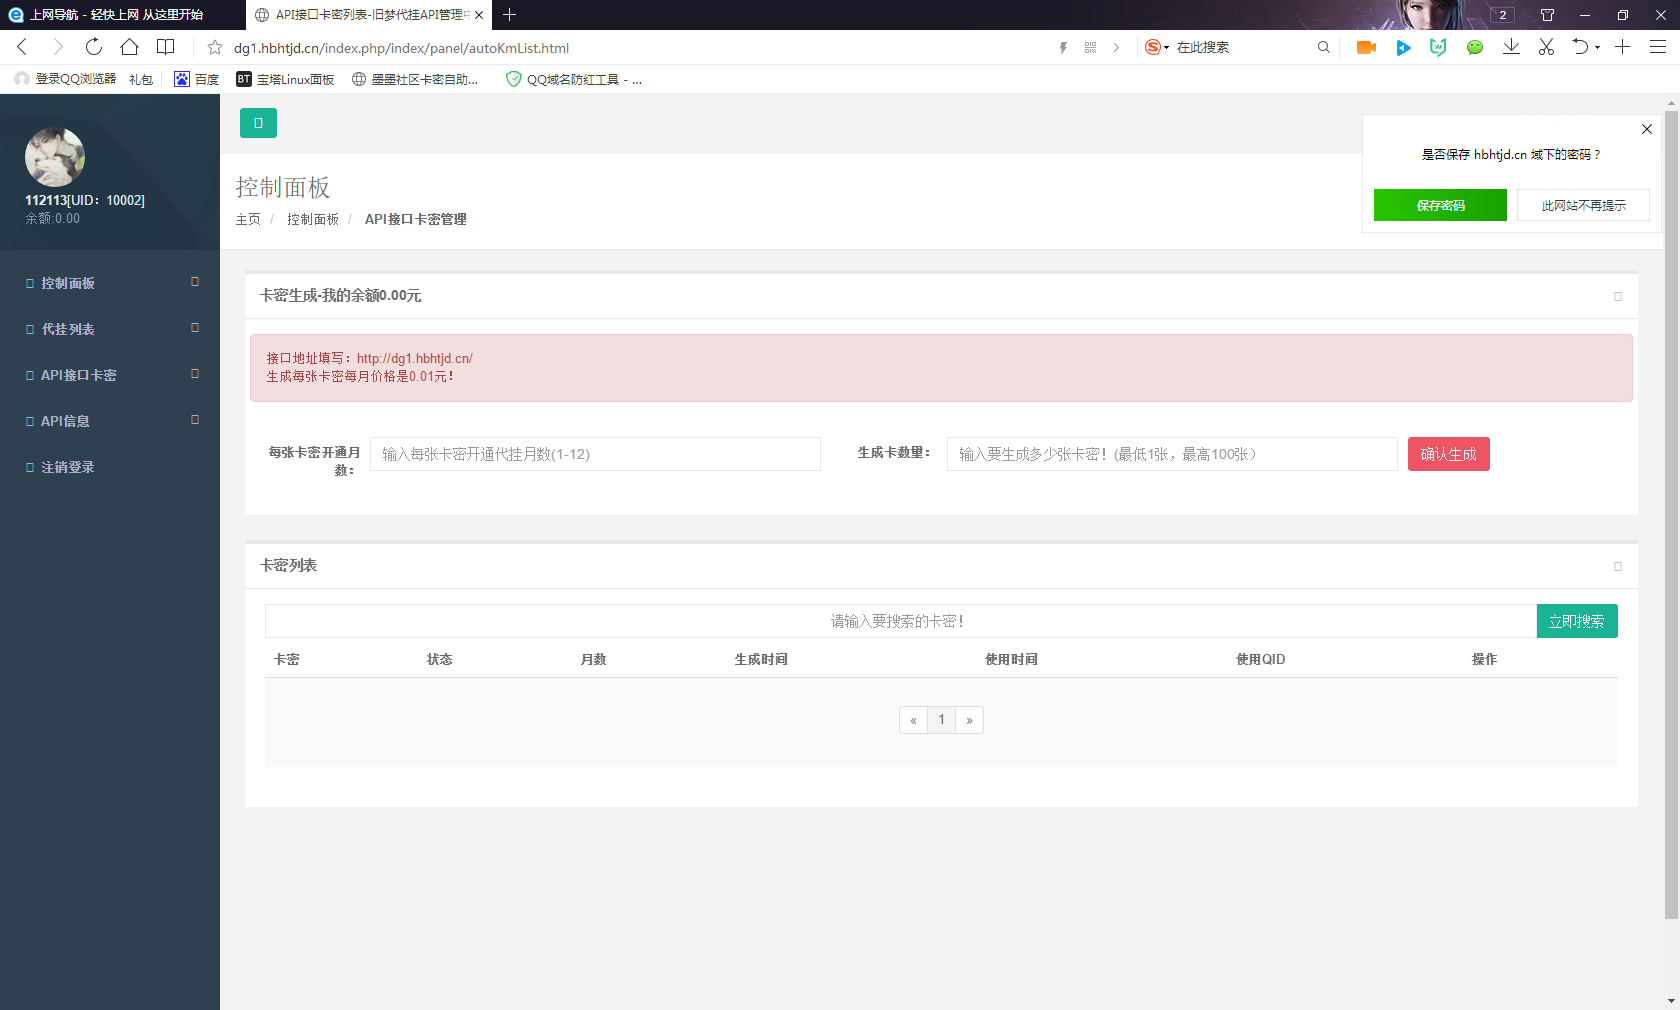Expand the API信息 sidebar arrow
Screen dimensions: 1680x1010
click(x=195, y=420)
